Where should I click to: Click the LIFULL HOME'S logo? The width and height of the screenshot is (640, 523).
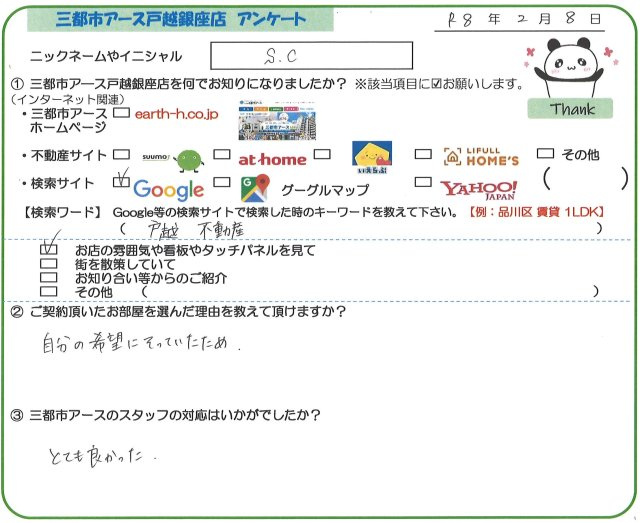[481, 157]
